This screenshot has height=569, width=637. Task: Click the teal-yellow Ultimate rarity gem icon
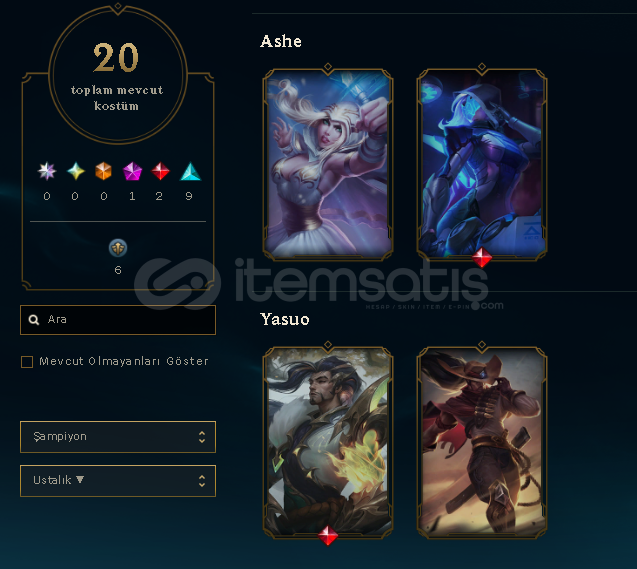tap(76, 171)
